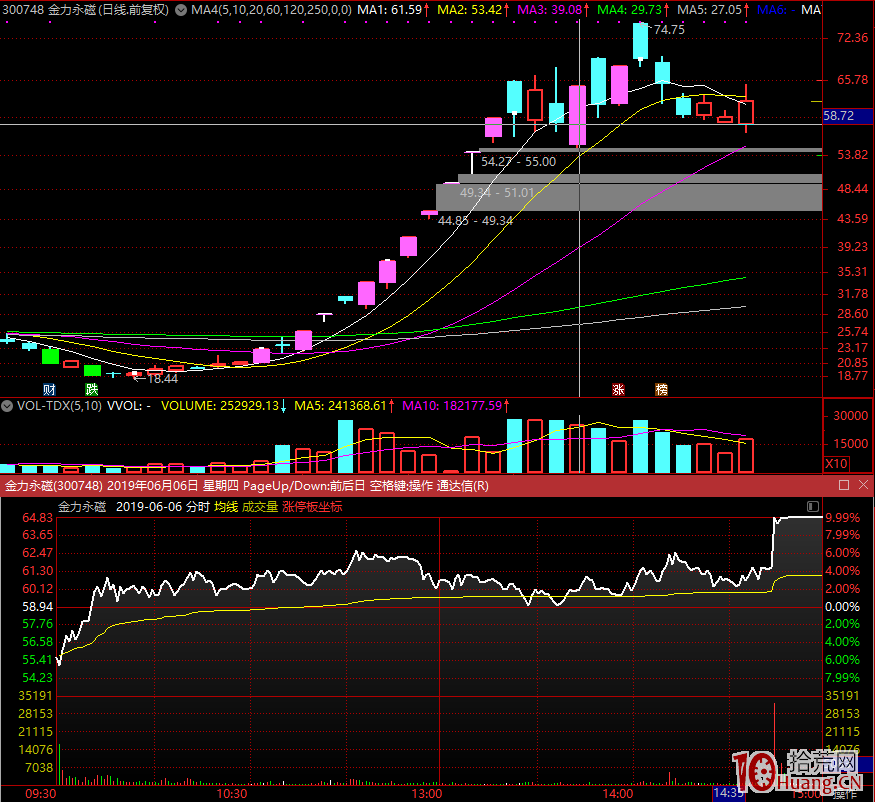Click white 0.00% on intraday axis
875x802 pixels.
click(x=843, y=607)
